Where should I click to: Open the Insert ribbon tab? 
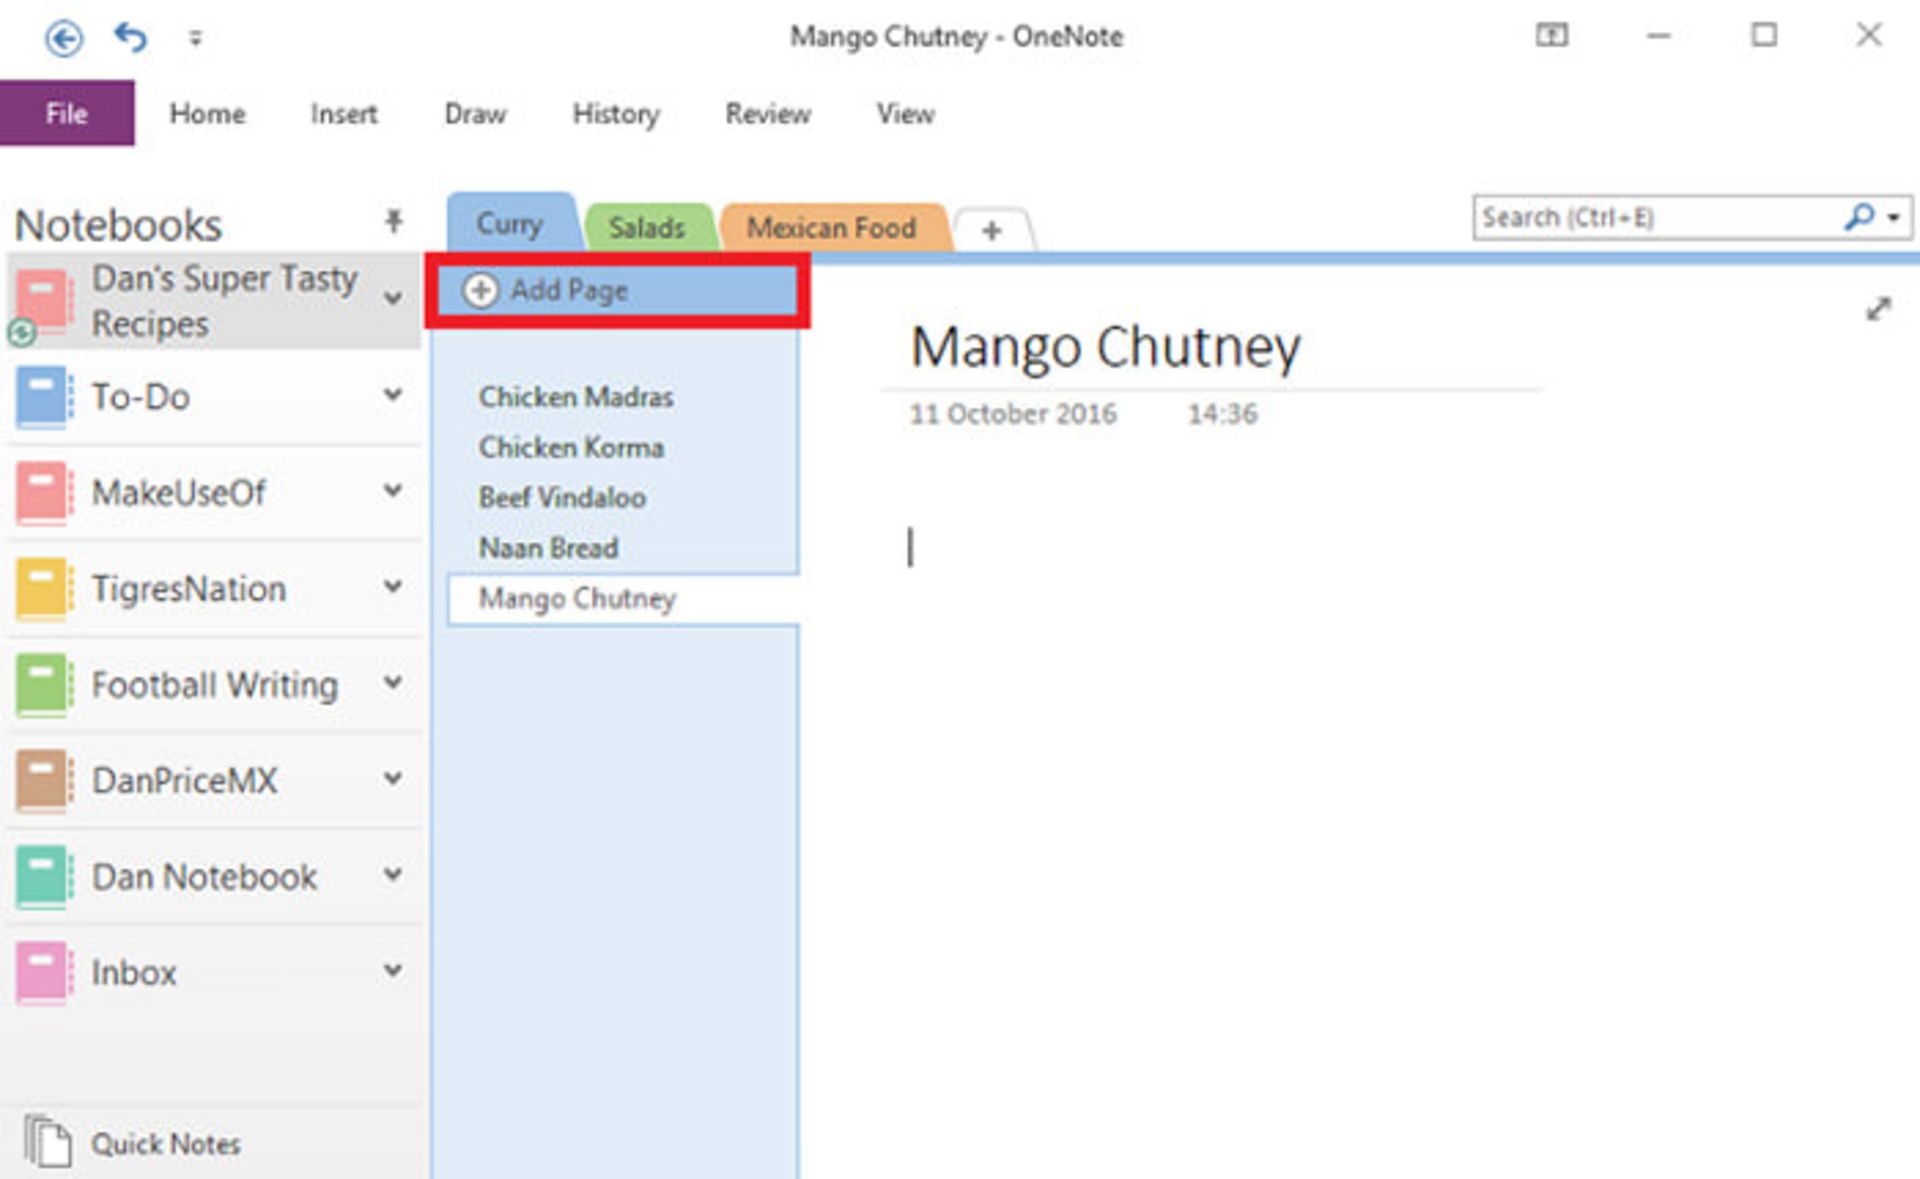point(343,114)
